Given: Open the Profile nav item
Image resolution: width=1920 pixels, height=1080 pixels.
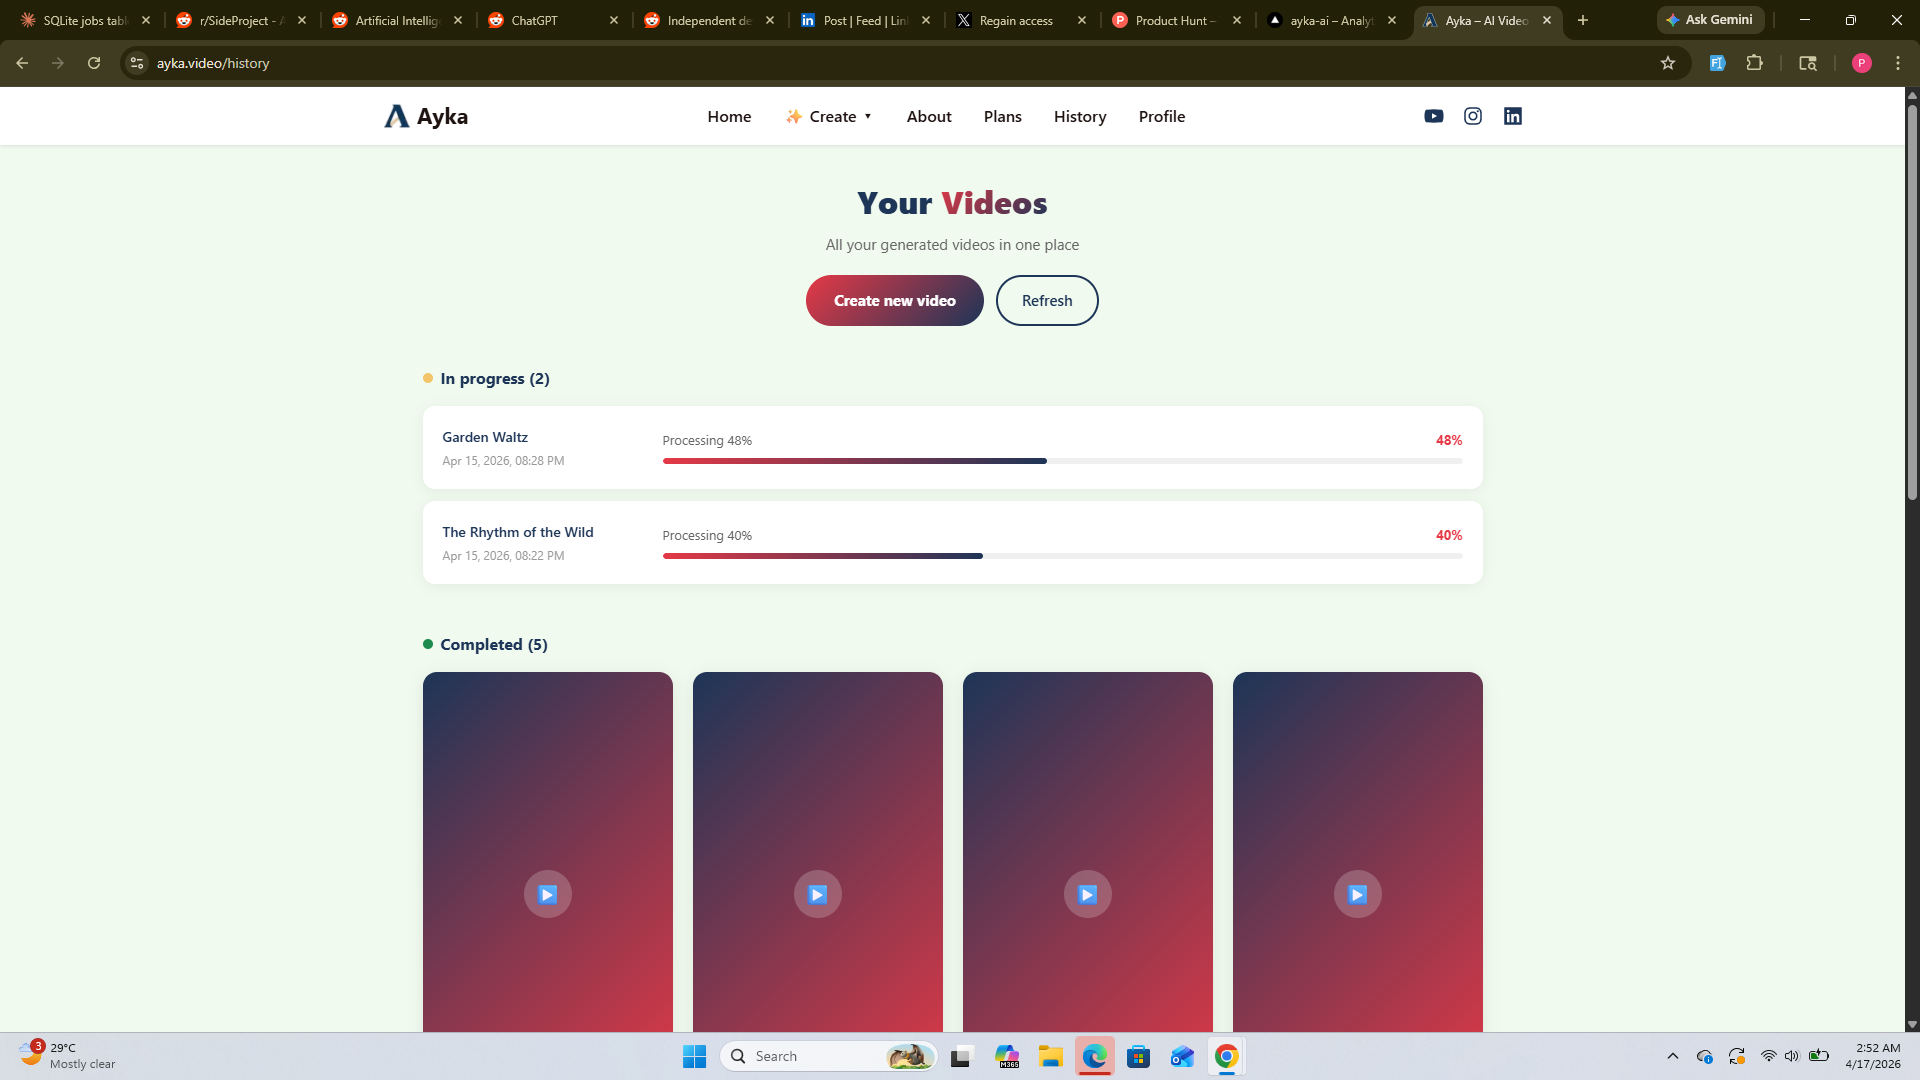Looking at the screenshot, I should tap(1161, 116).
